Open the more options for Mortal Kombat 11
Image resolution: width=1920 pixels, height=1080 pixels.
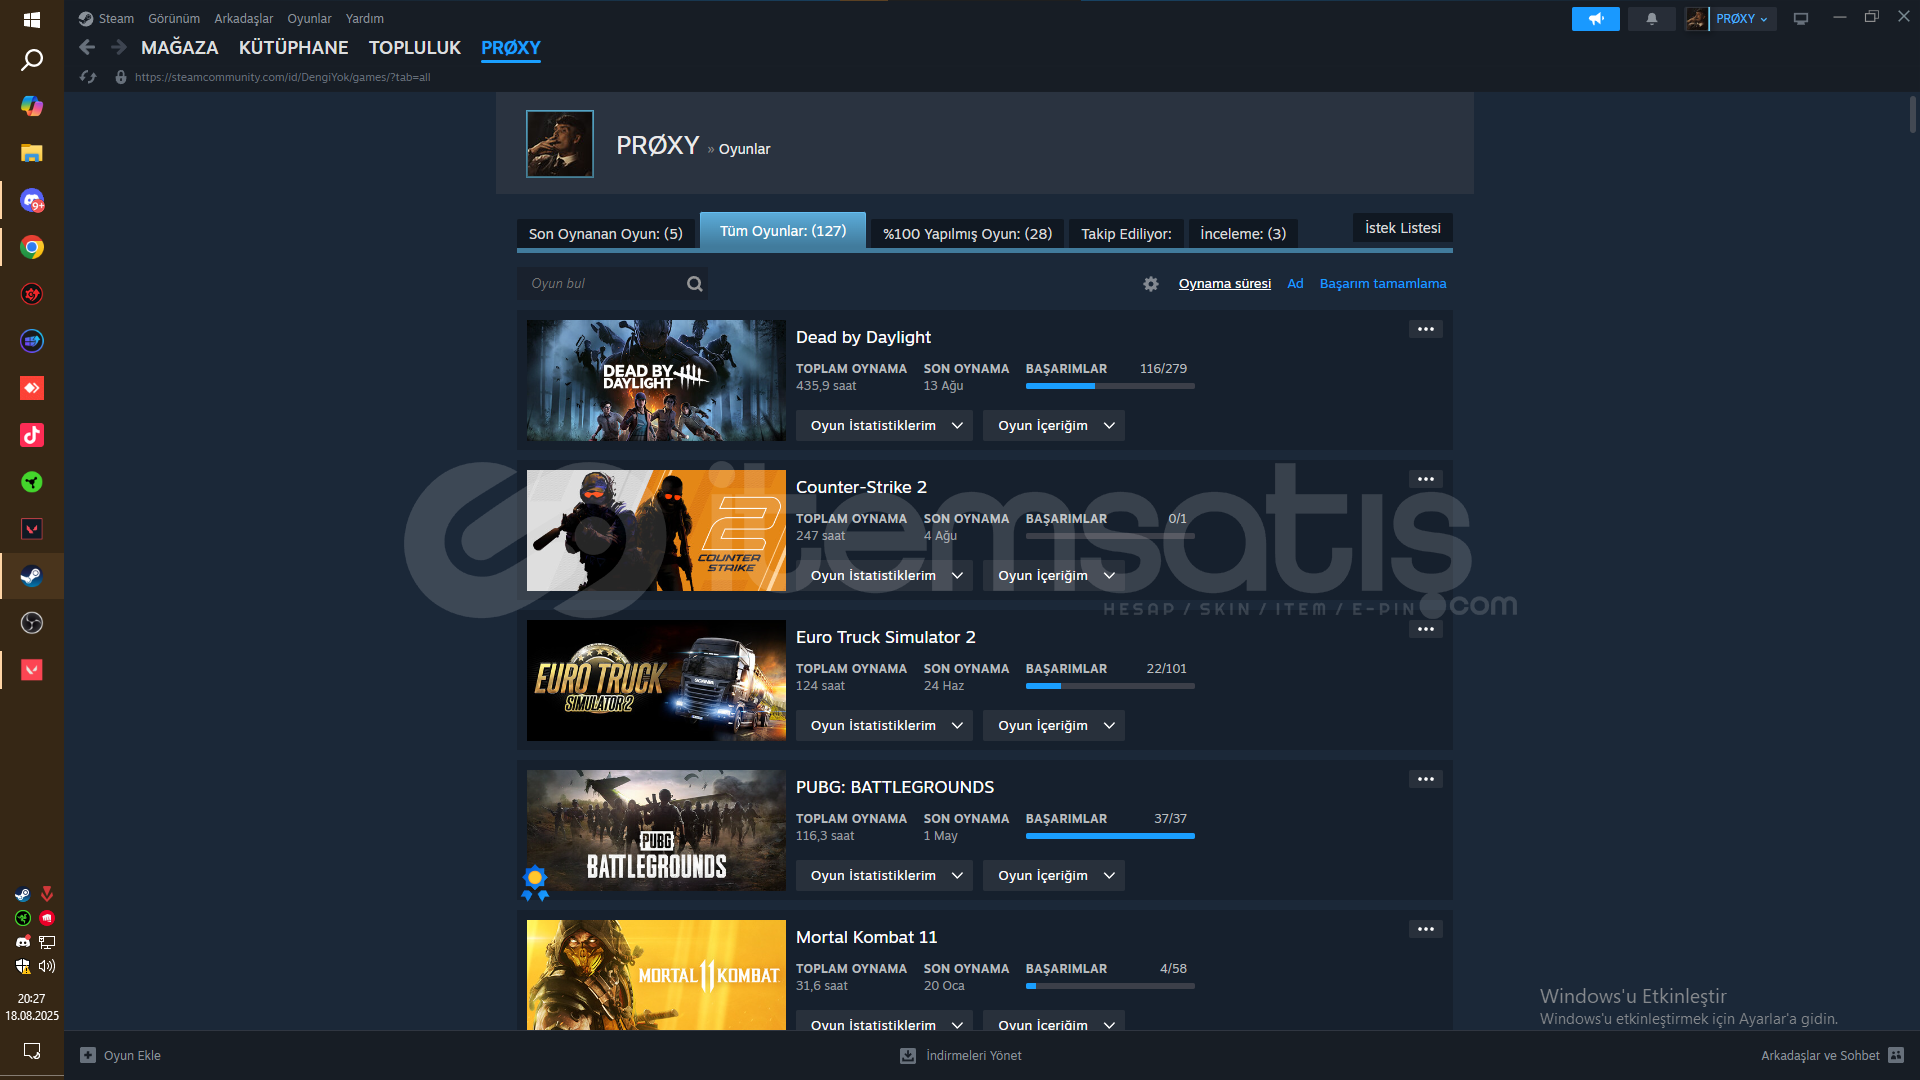1426,929
